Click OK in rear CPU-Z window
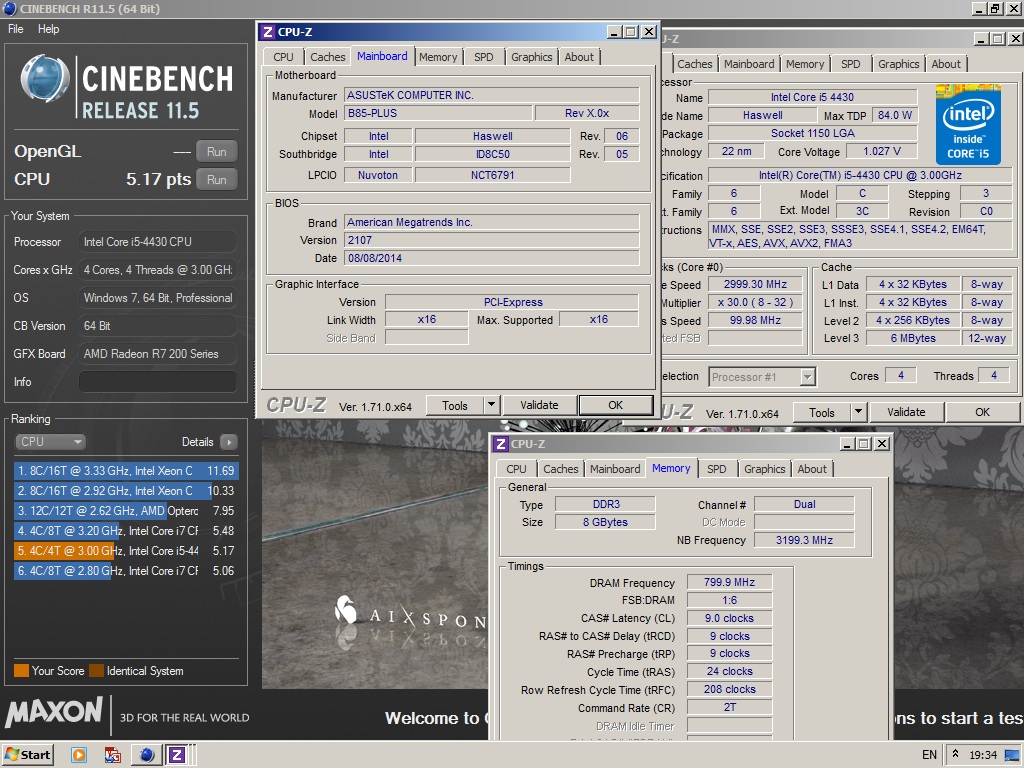 (x=982, y=412)
